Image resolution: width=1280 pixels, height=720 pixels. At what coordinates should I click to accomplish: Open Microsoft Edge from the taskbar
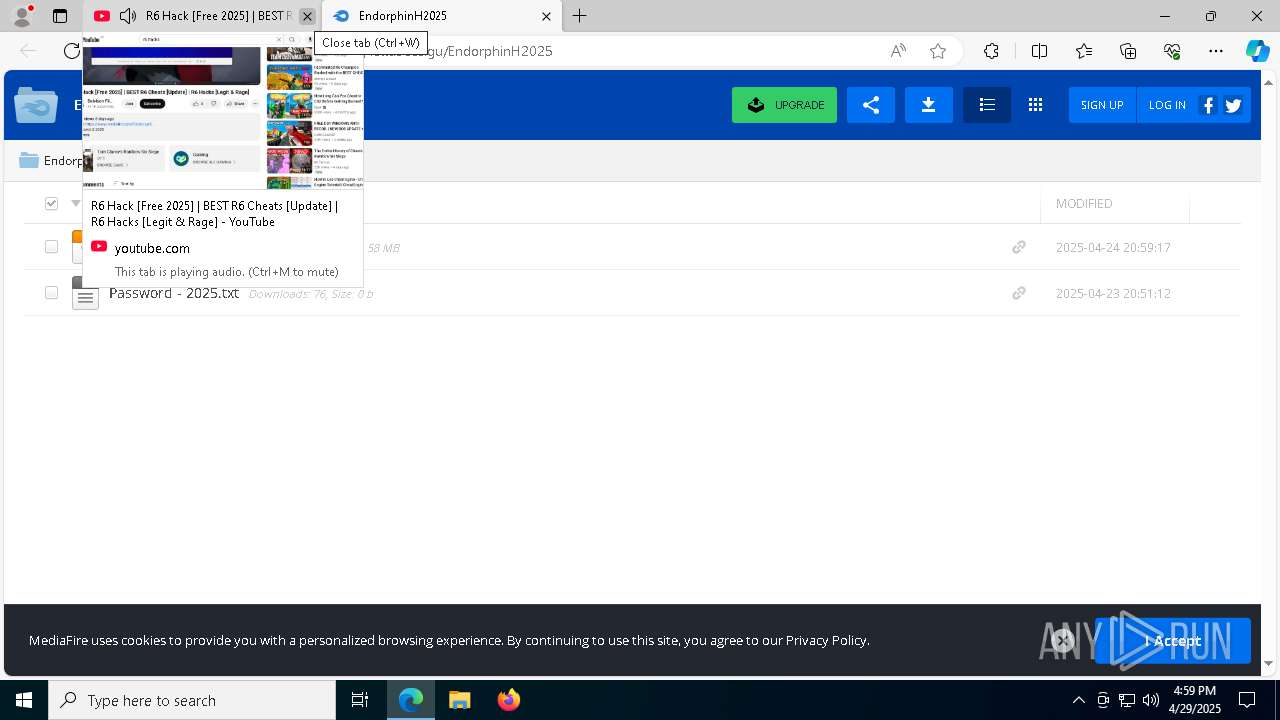[x=411, y=700]
